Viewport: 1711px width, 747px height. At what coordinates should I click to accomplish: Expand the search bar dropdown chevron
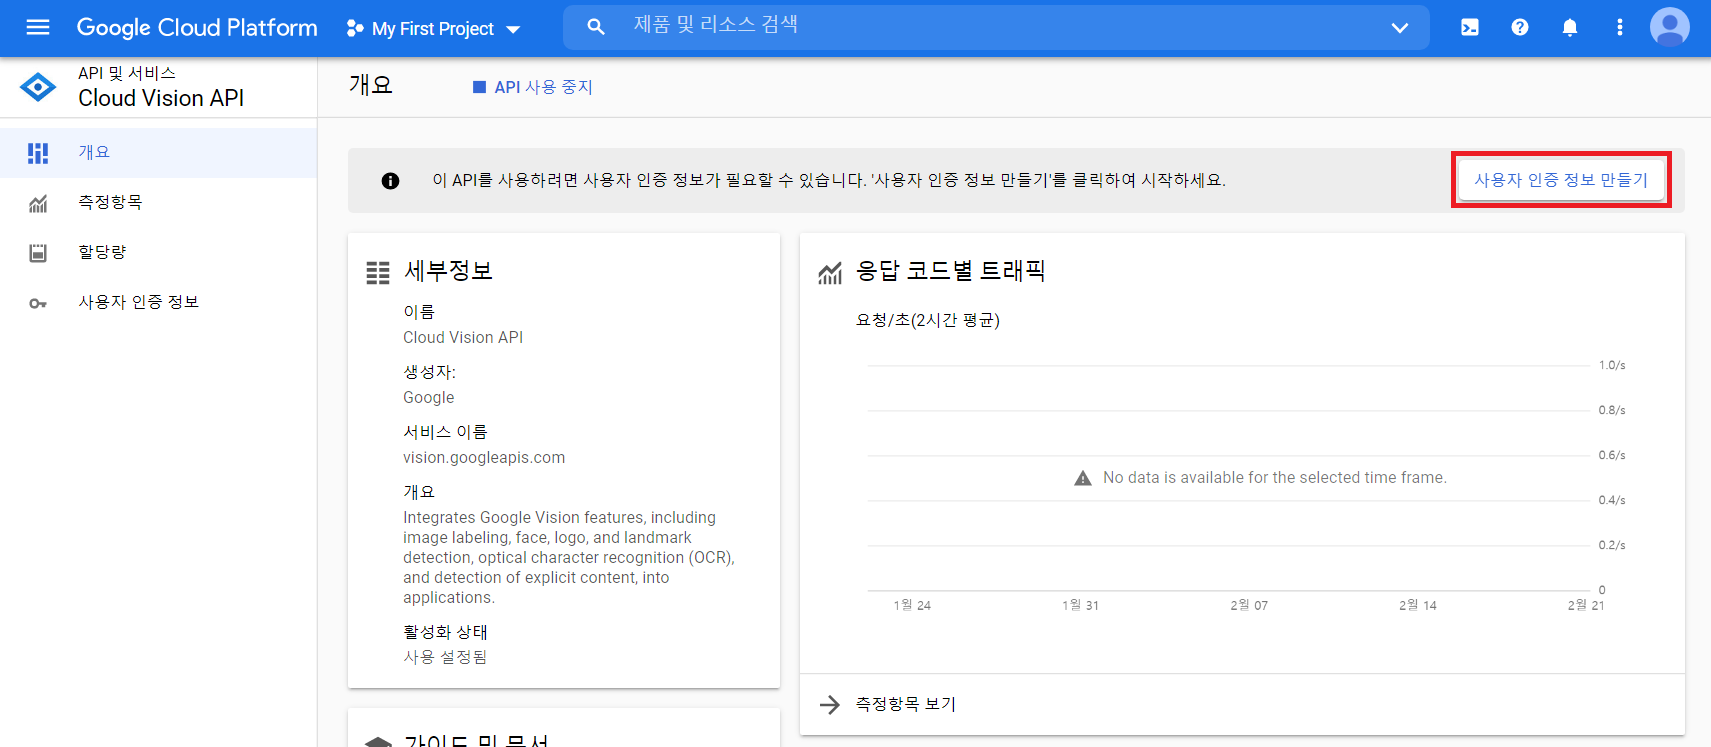click(1400, 28)
